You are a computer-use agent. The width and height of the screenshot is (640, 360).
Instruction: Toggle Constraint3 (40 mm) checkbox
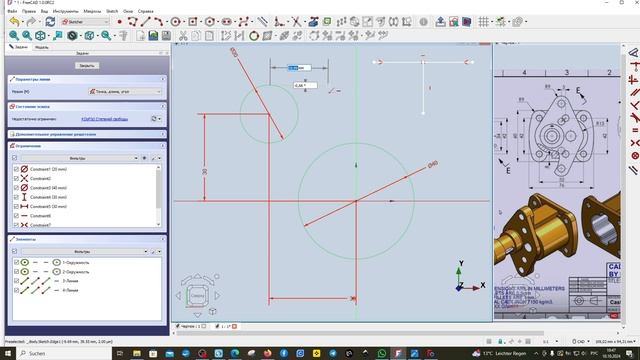pos(16,188)
